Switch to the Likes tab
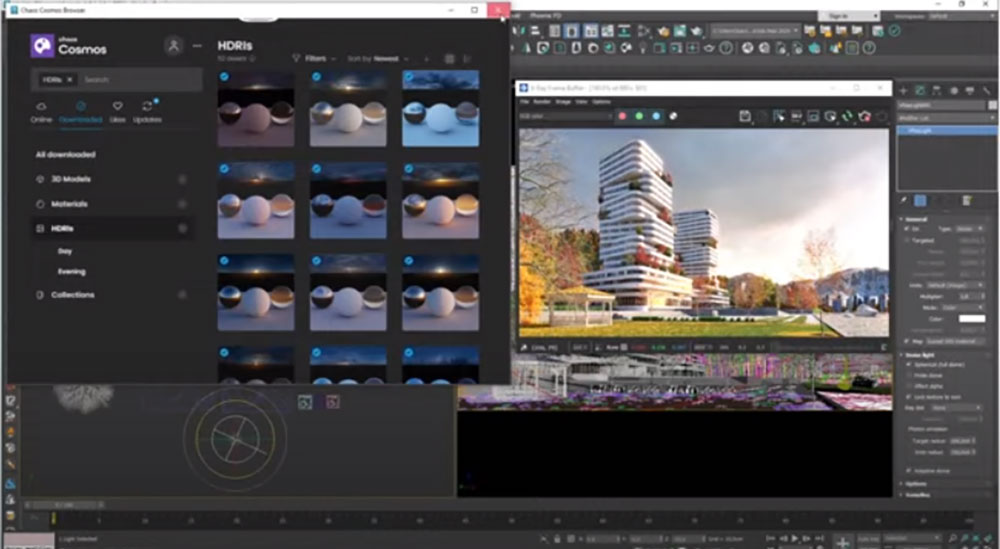This screenshot has height=549, width=1000. [x=117, y=111]
